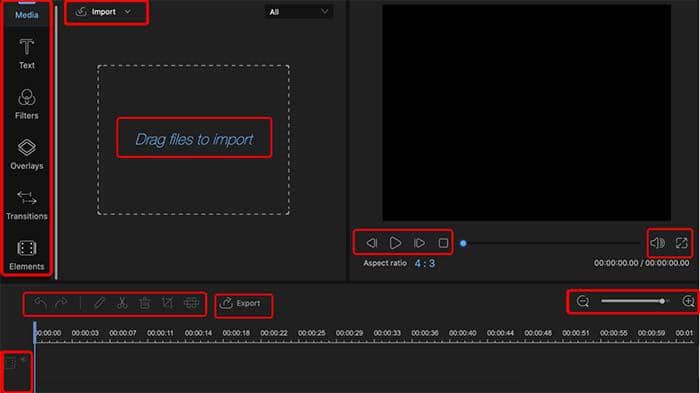
Task: Open the Transitions panel
Action: [27, 205]
